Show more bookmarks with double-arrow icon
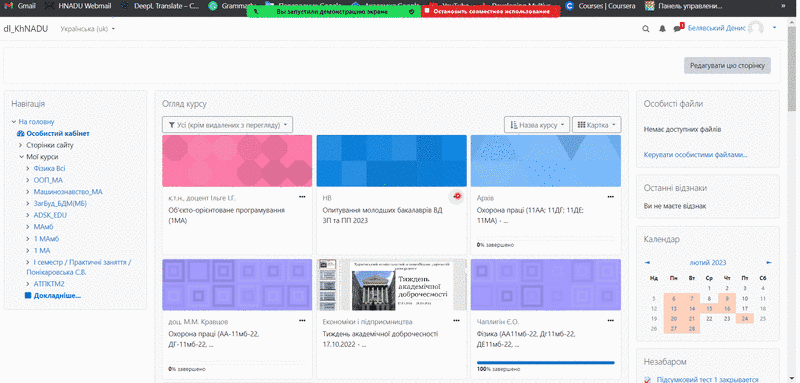This screenshot has height=383, width=800. [783, 6]
